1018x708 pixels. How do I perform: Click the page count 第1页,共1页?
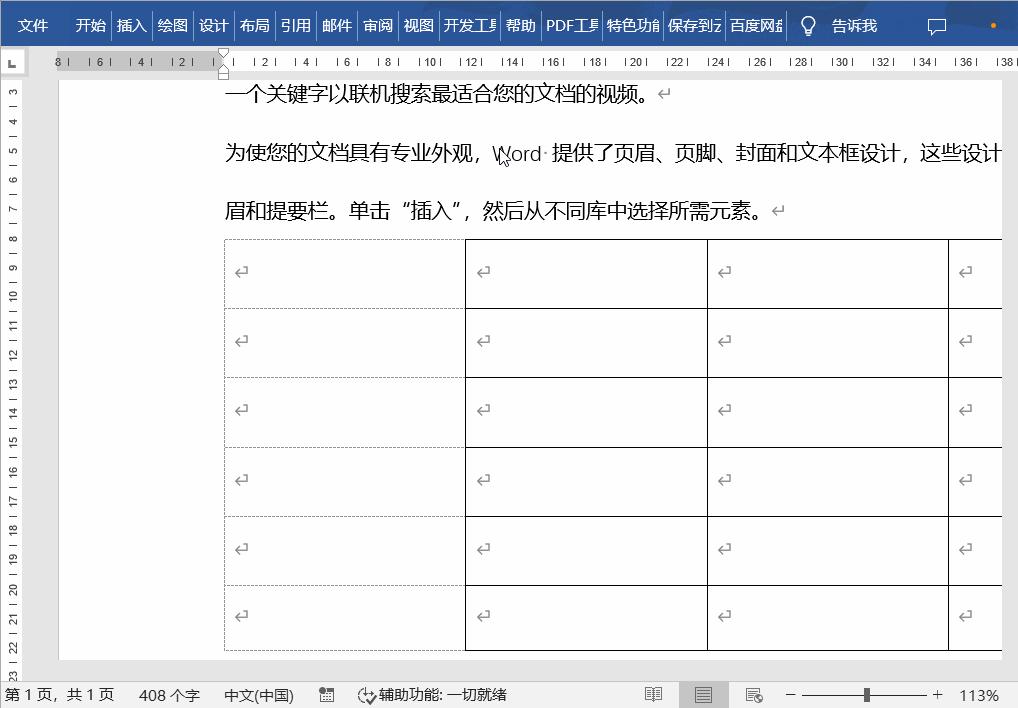coord(60,695)
